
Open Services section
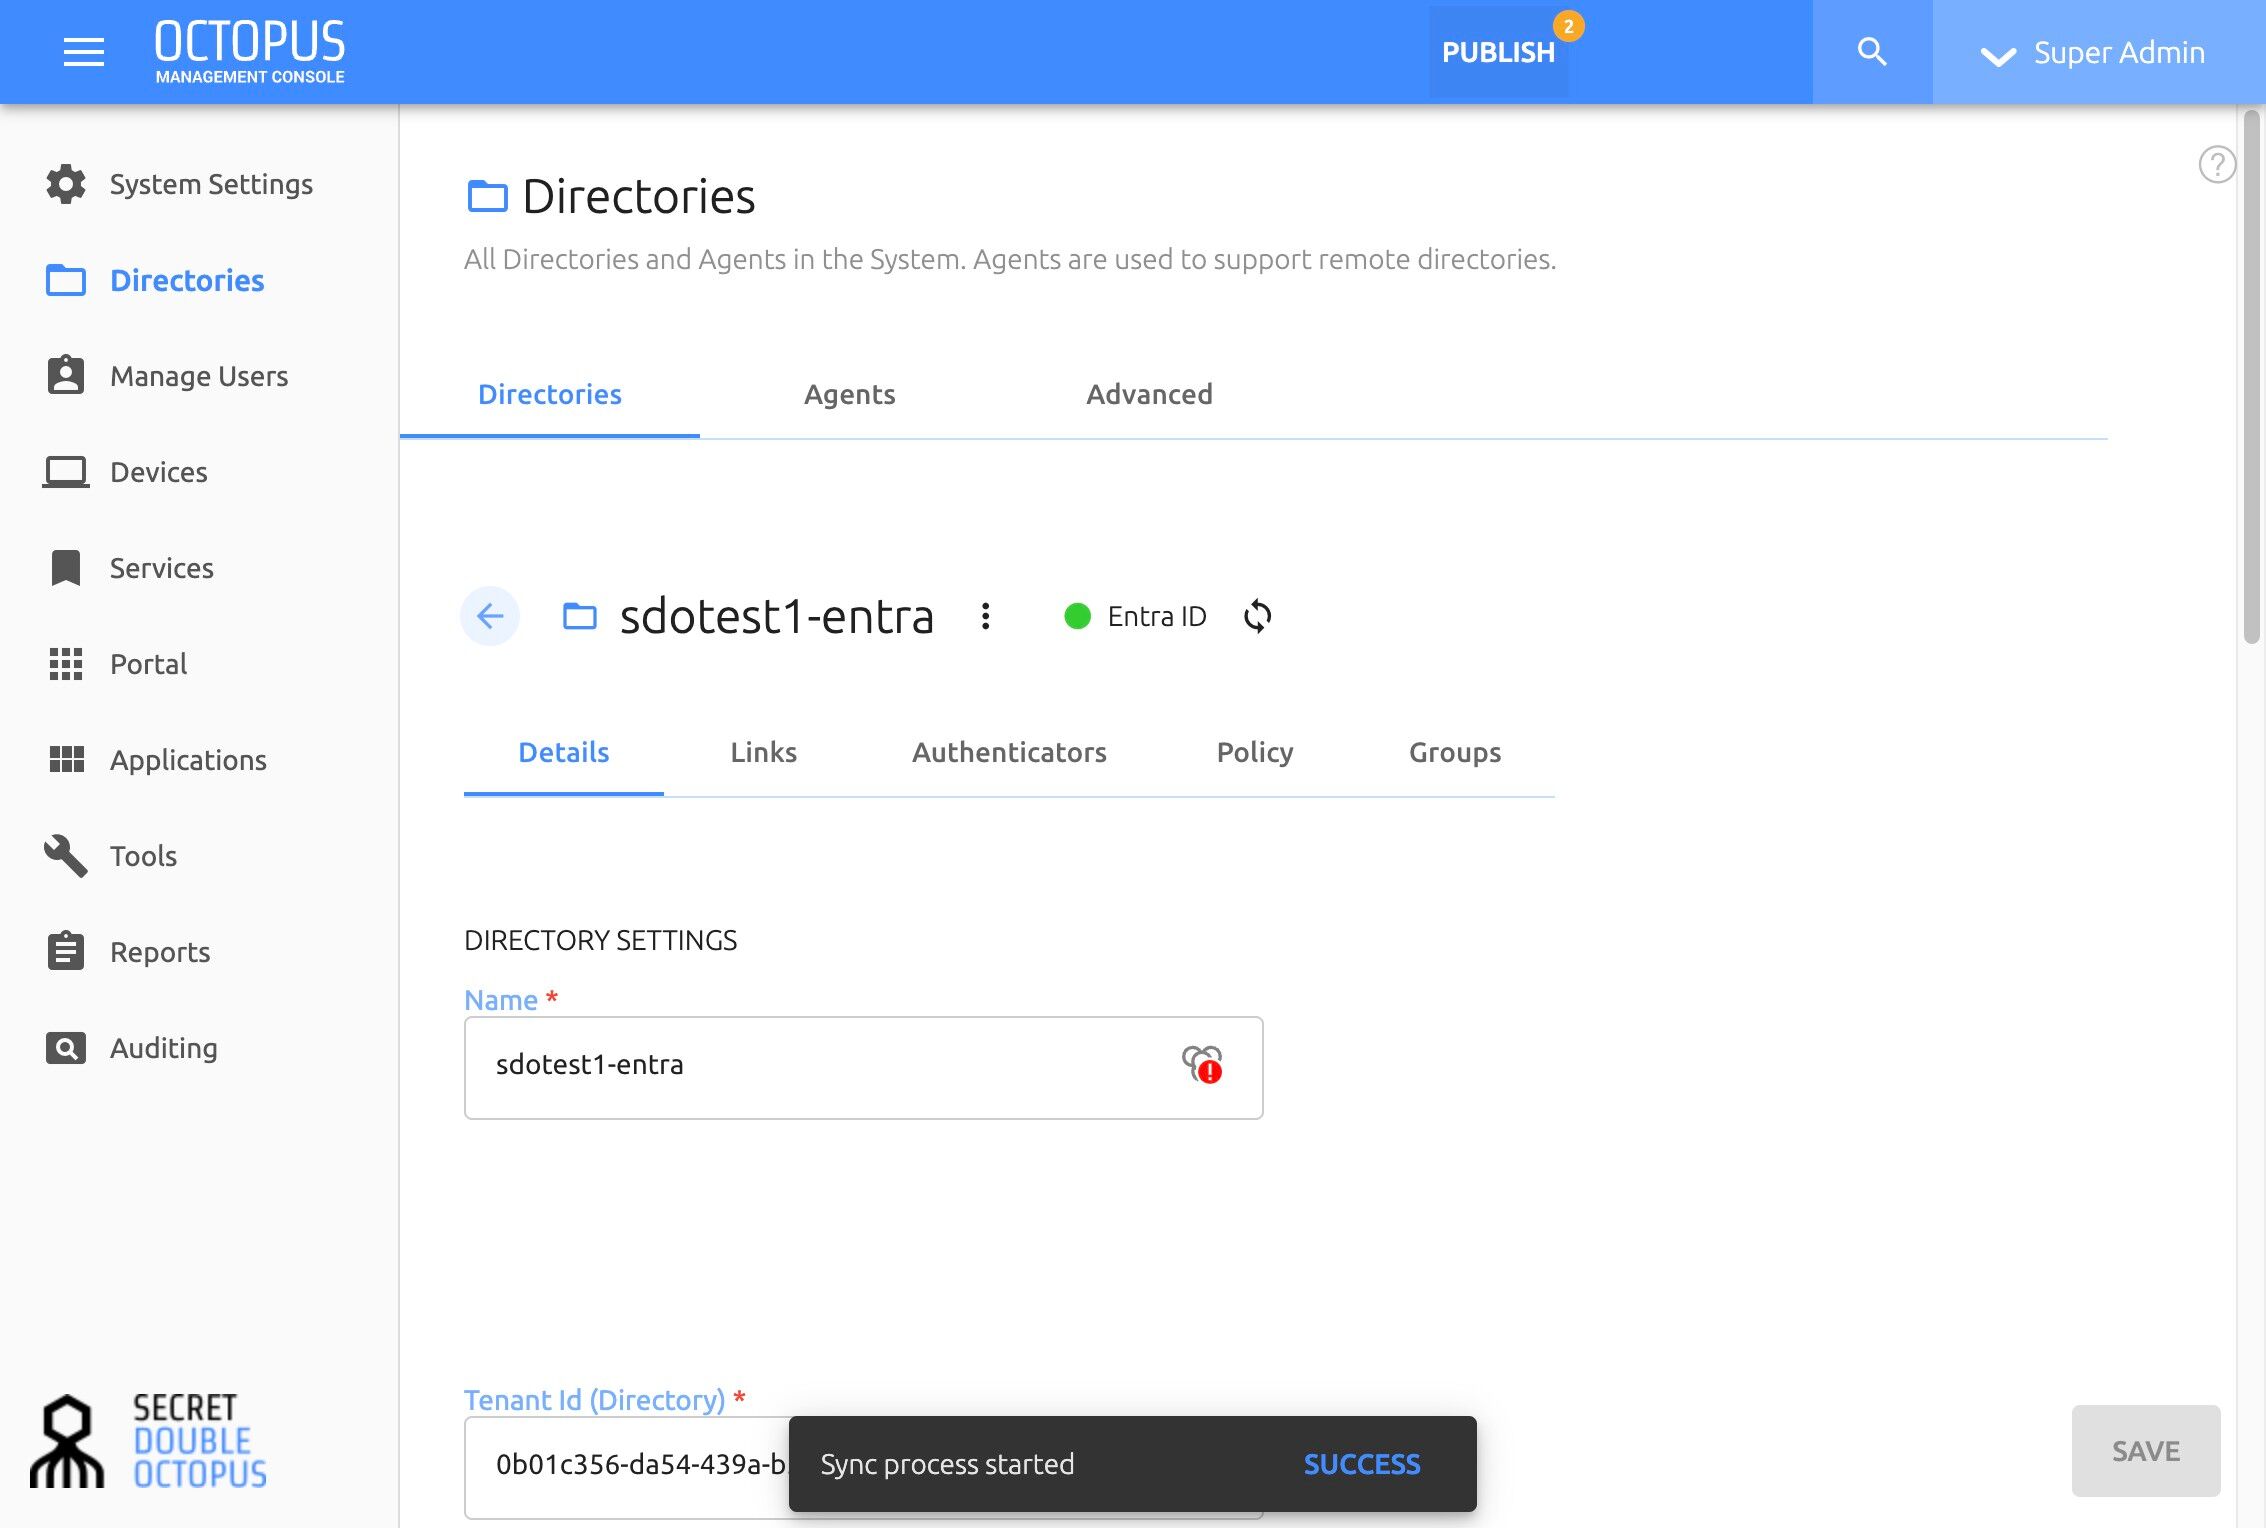pos(162,568)
